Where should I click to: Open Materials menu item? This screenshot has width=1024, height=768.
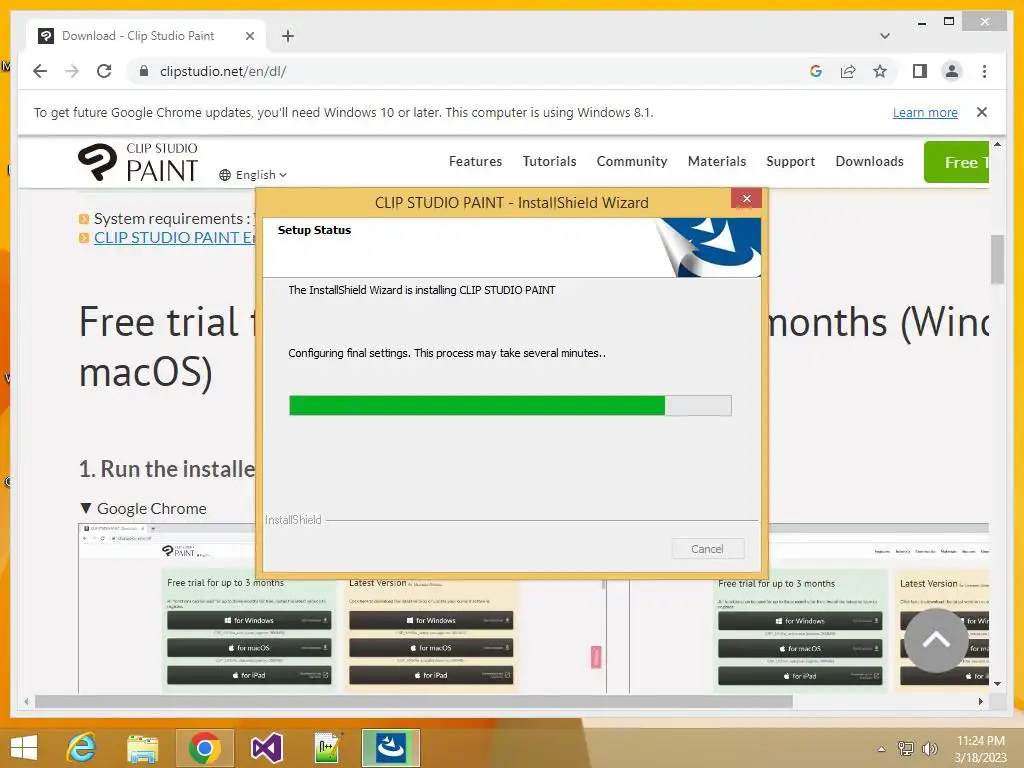tap(716, 161)
